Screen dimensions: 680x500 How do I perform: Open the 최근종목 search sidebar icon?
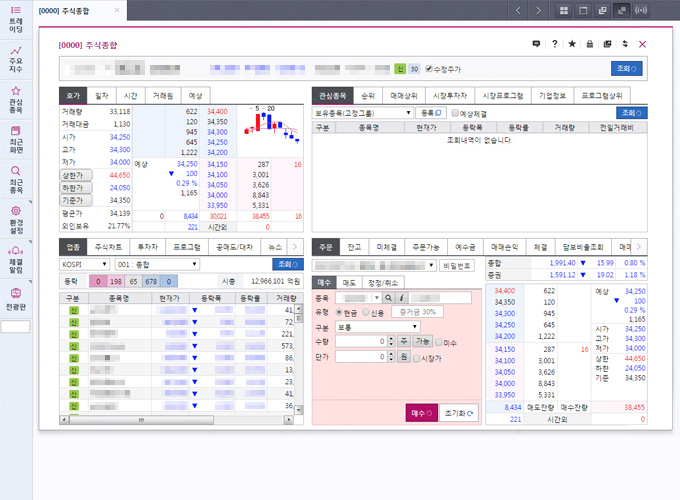click(x=16, y=180)
